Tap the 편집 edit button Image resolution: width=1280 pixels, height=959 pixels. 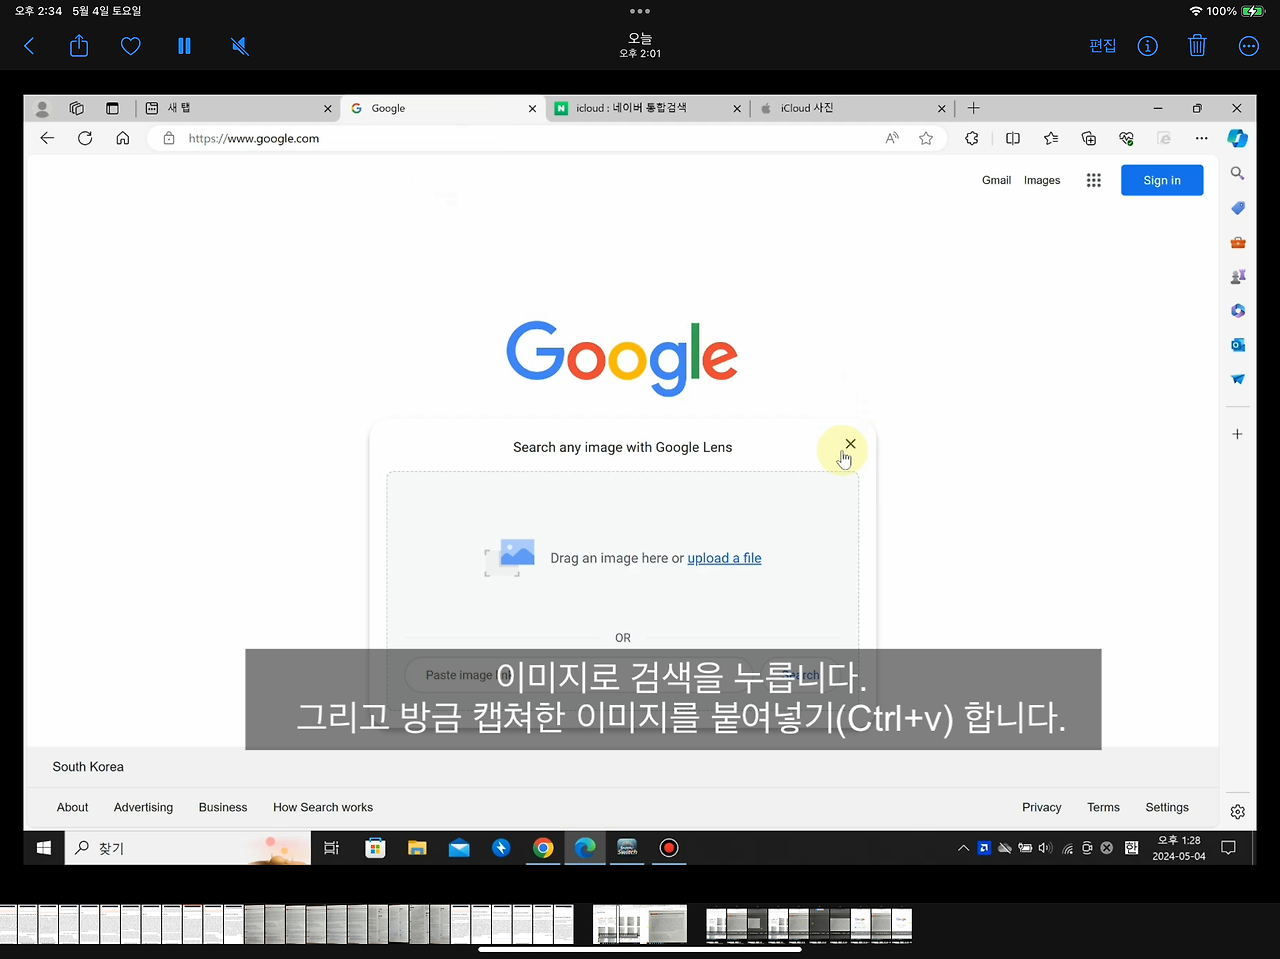tap(1103, 46)
